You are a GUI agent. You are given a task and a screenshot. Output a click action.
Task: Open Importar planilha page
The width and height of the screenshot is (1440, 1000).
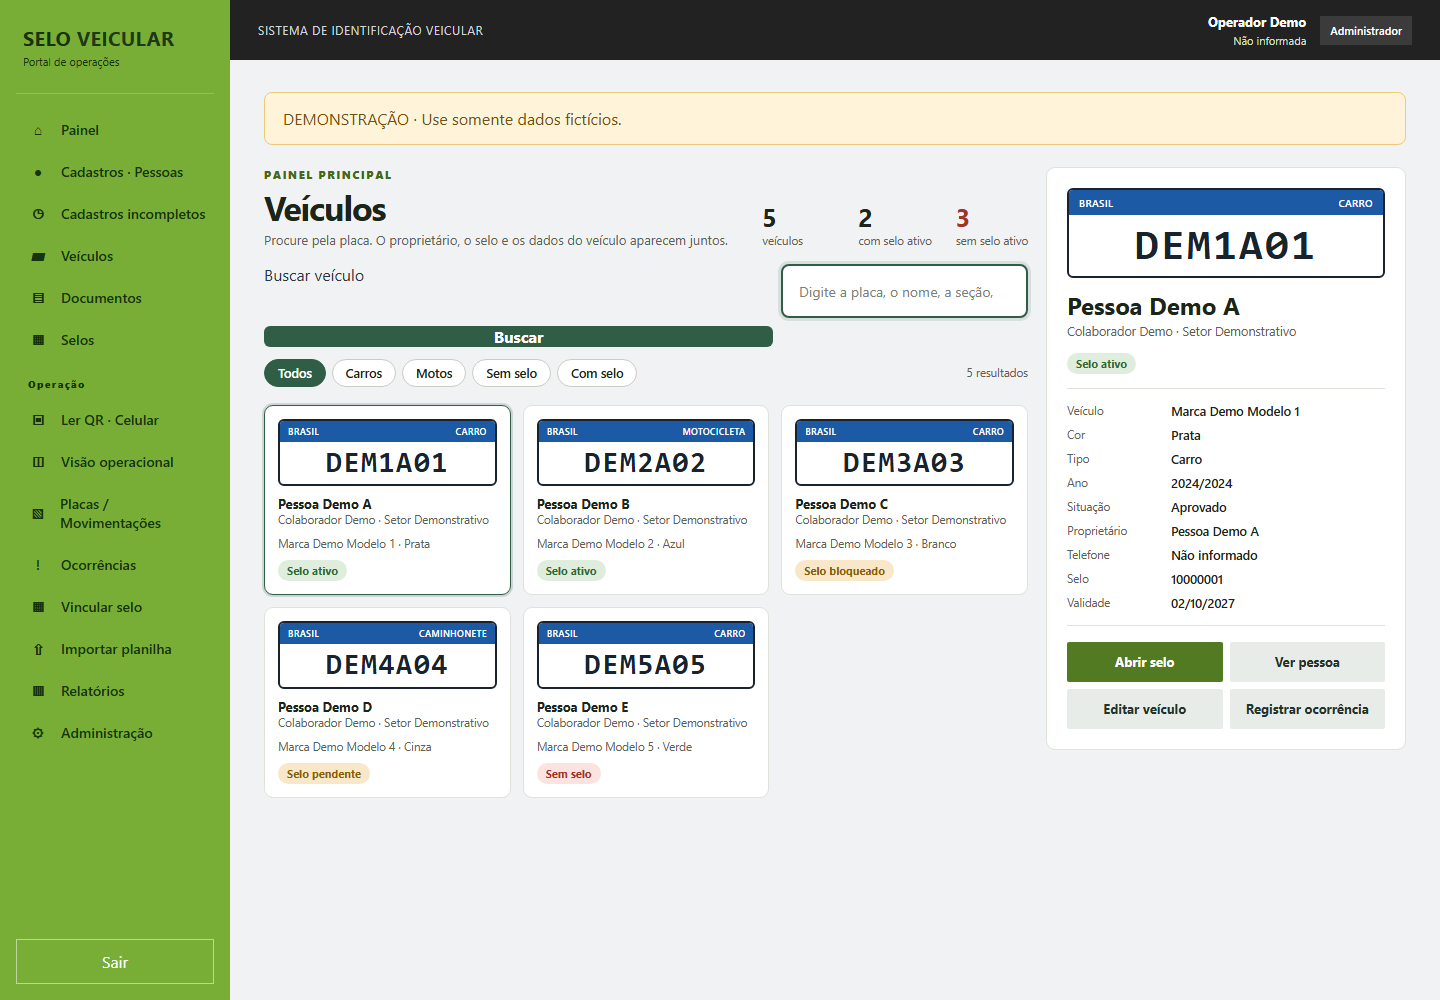coord(115,650)
